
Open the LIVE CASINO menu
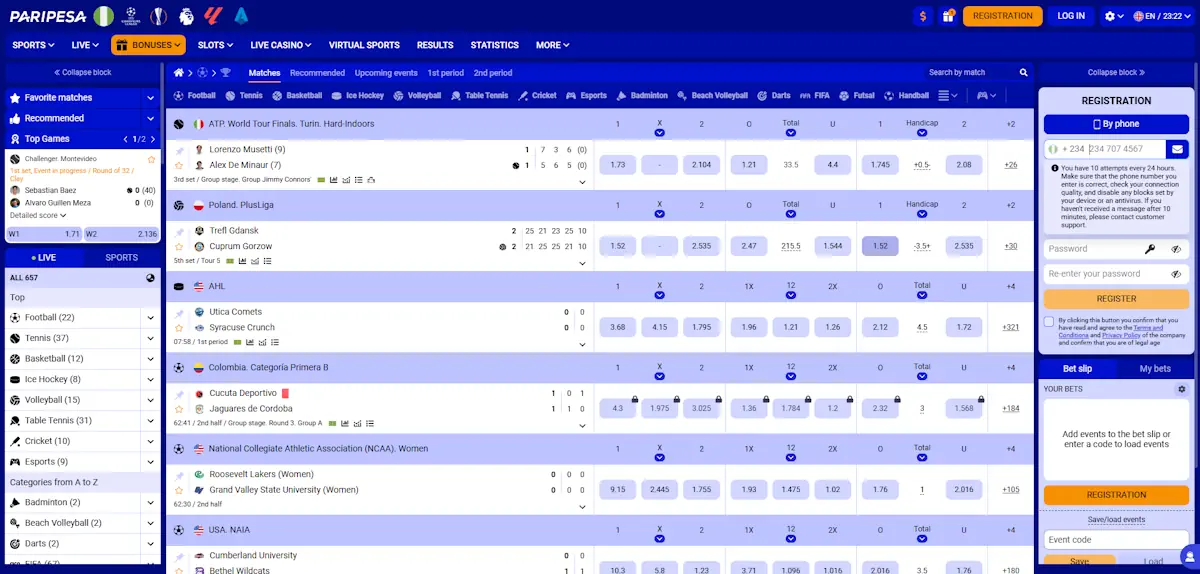pos(280,45)
